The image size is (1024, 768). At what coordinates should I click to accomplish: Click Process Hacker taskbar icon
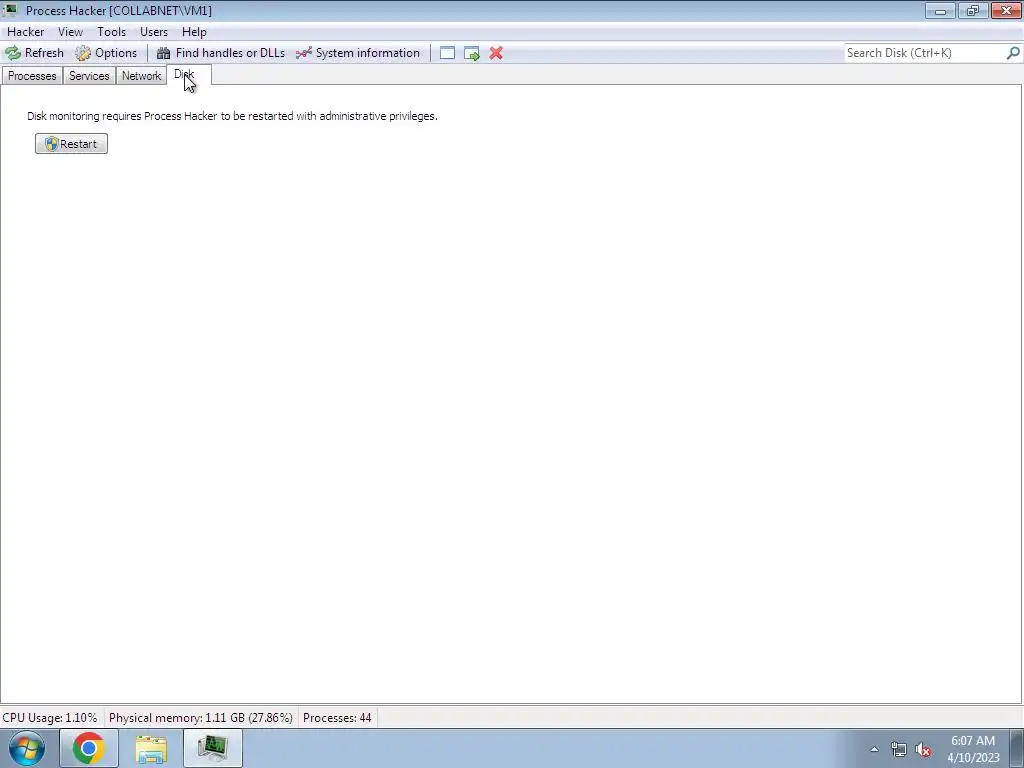click(x=213, y=748)
